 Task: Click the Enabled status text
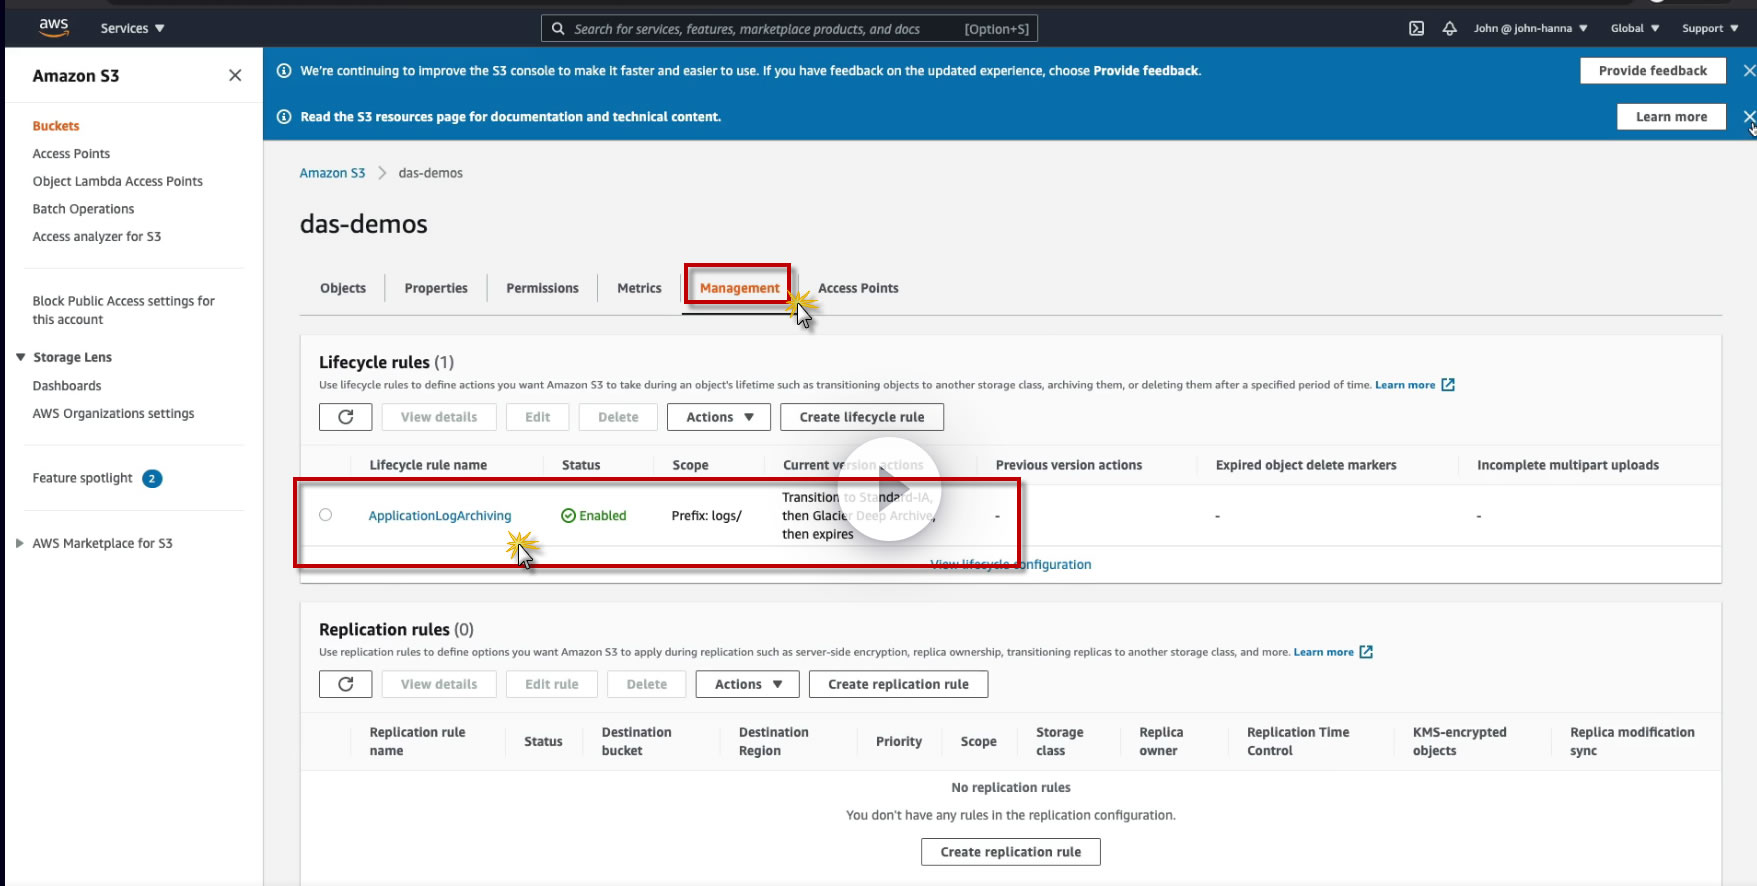[603, 516]
